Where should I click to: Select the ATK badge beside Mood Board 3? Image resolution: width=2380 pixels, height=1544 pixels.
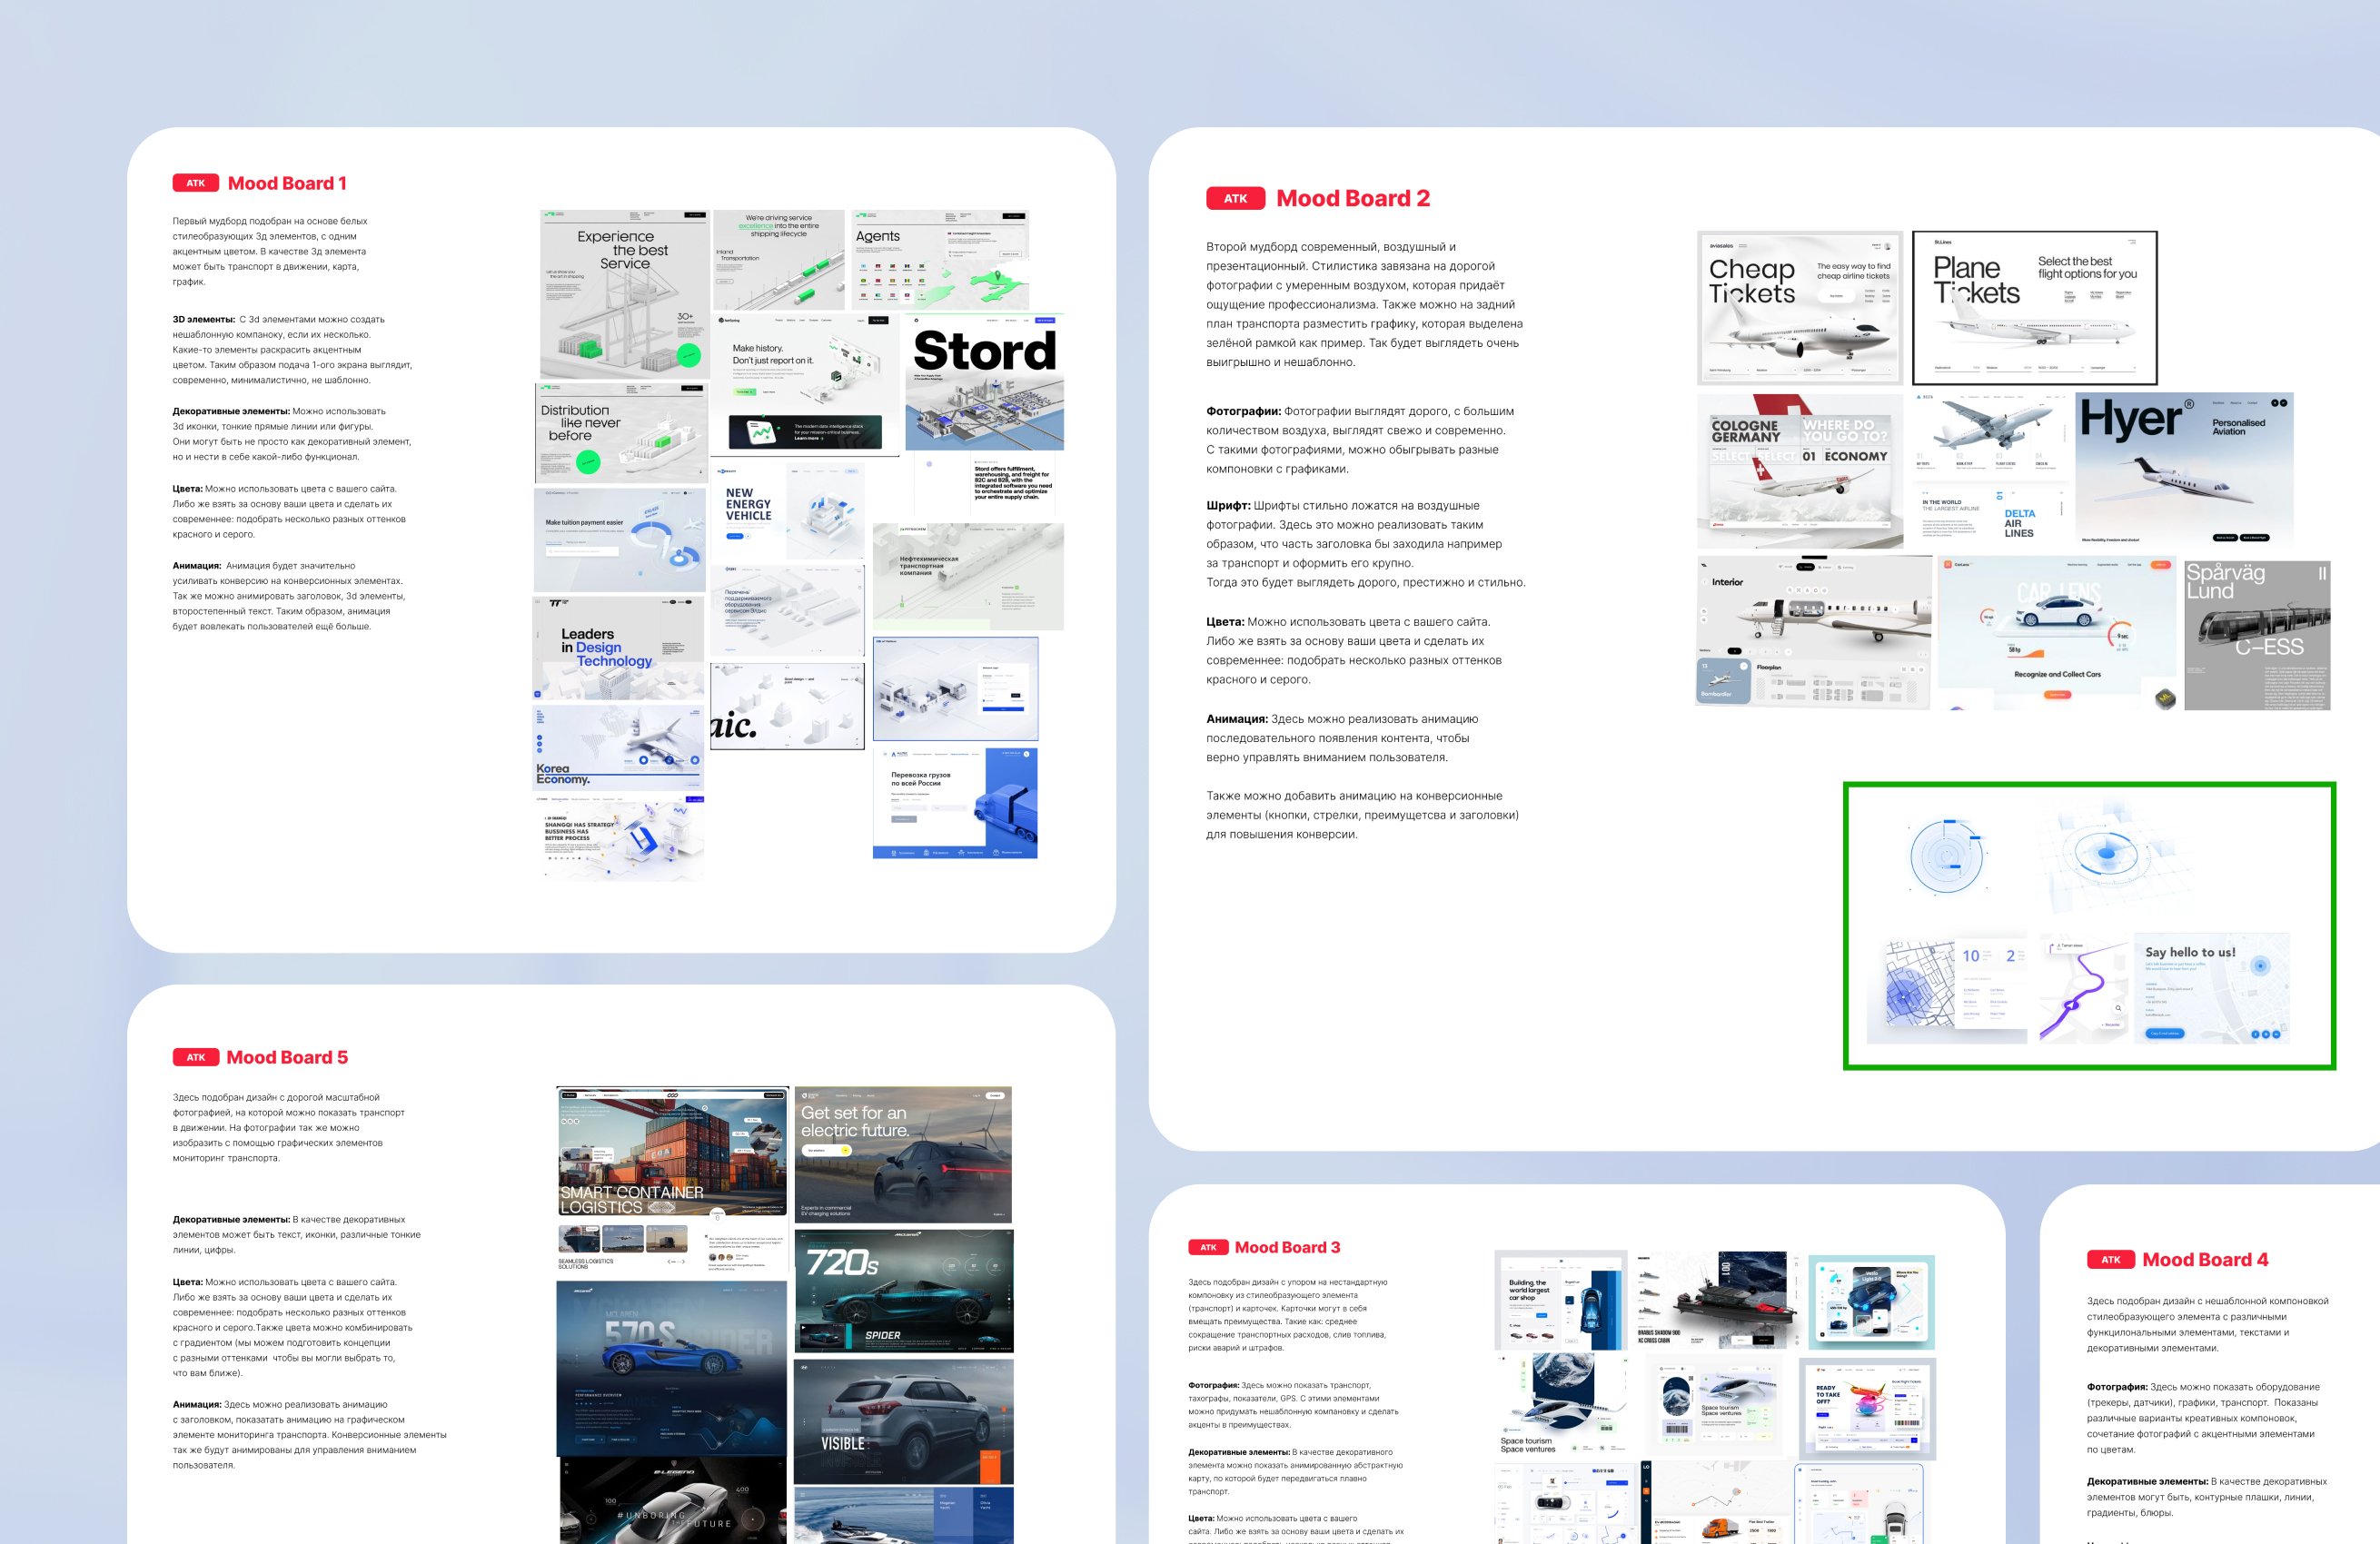1207,1247
